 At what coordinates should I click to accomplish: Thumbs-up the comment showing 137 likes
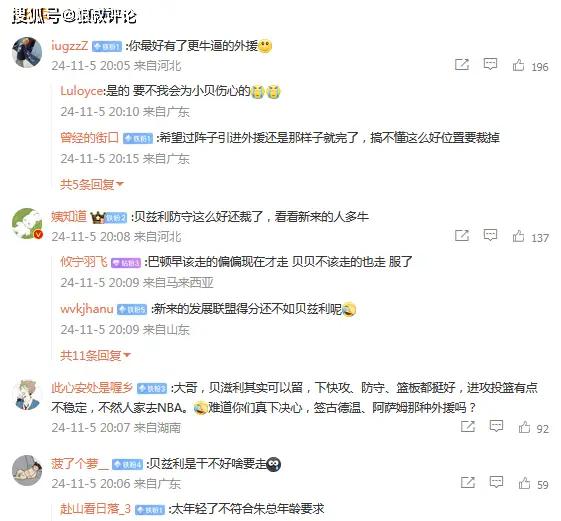pos(518,236)
